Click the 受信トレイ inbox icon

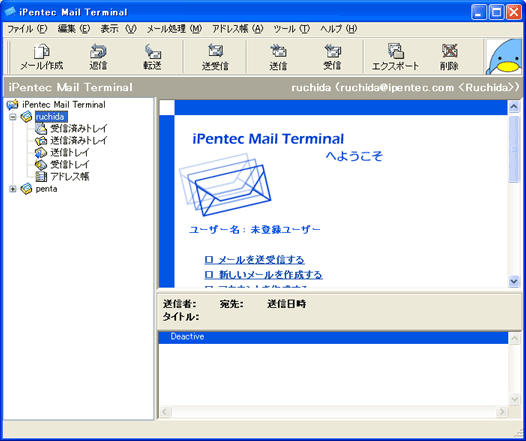41,165
